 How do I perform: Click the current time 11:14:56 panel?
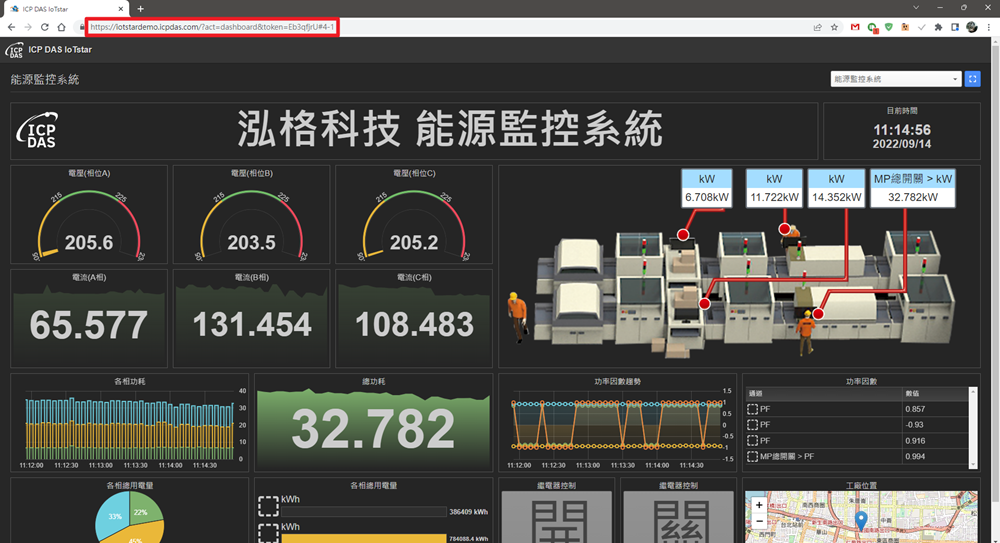(902, 131)
